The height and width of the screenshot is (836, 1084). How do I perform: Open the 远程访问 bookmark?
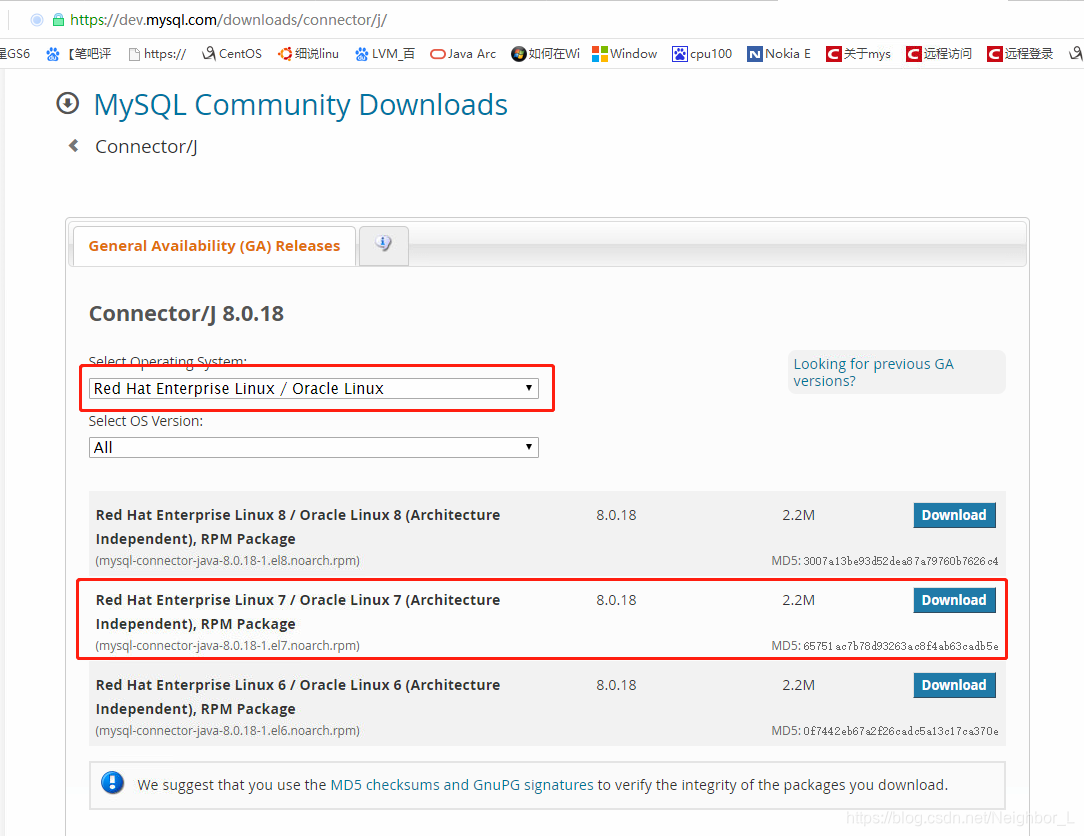(x=939, y=54)
